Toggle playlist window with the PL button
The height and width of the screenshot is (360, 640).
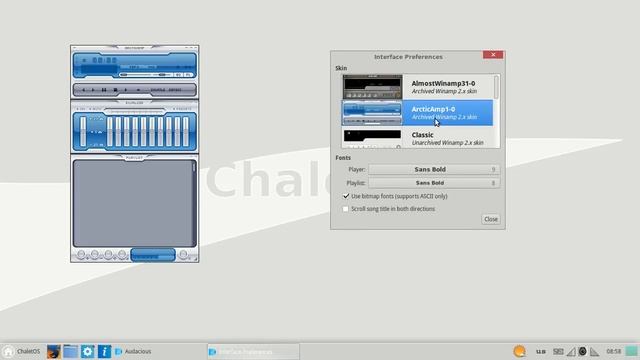(x=188, y=75)
